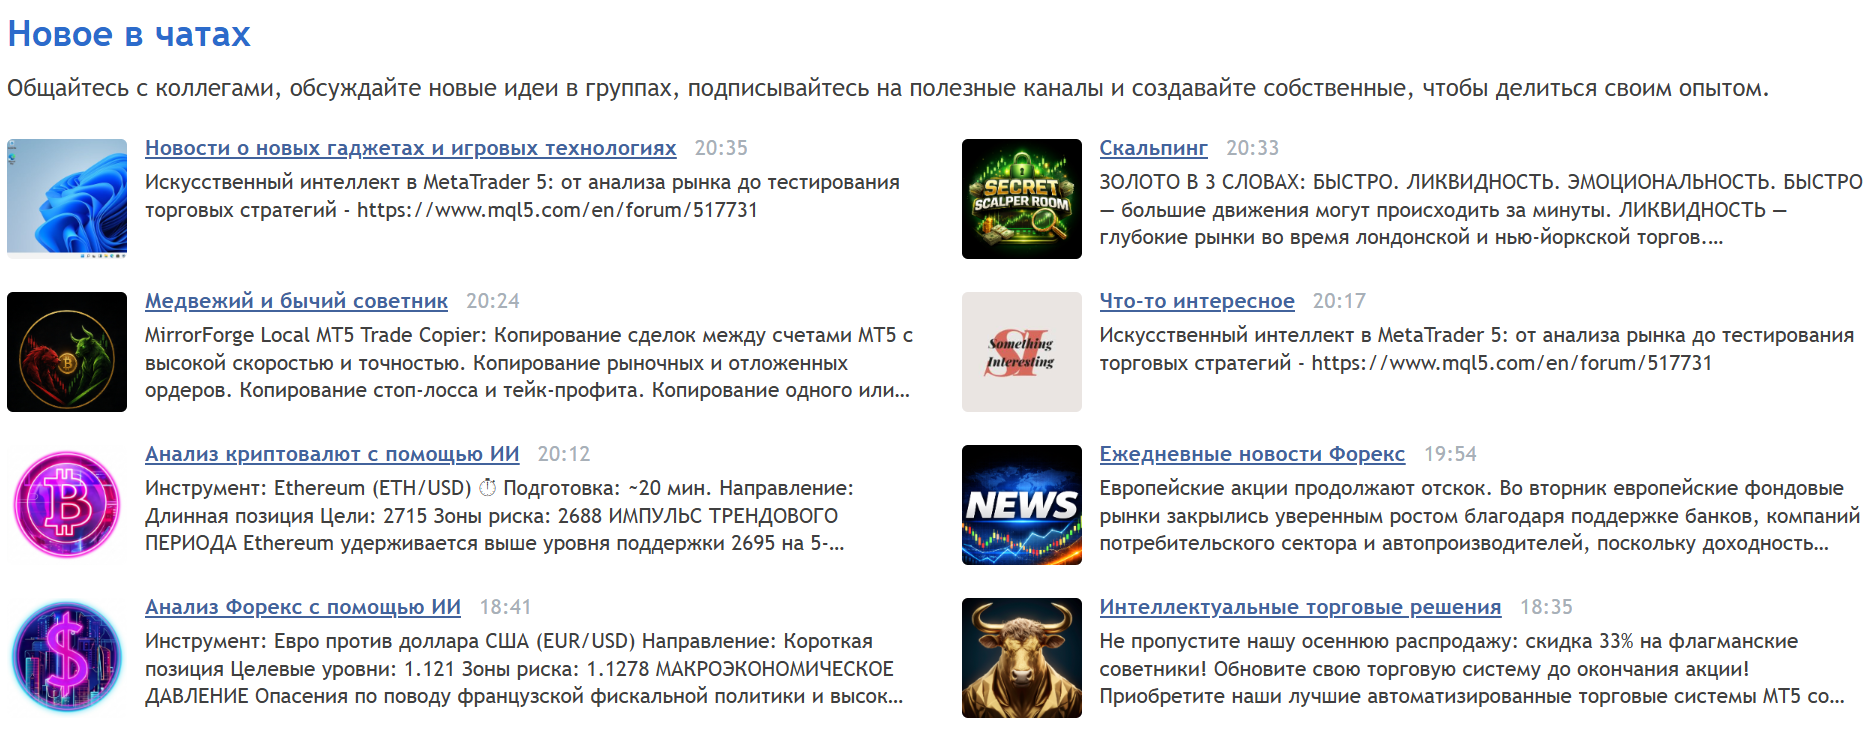
Task: Click the 'Европейские акции продолжают отскок' preview
Action: tap(1480, 516)
